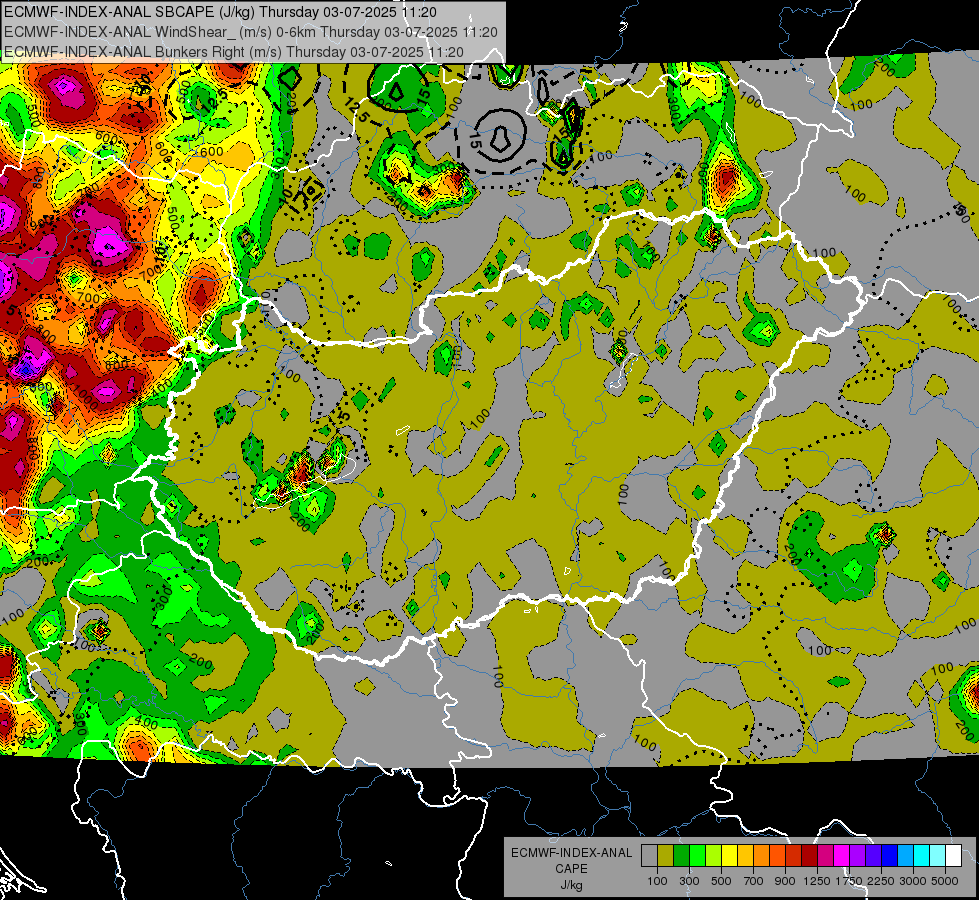
Task: Click the bright cyan legend swatch
Action: click(x=922, y=855)
